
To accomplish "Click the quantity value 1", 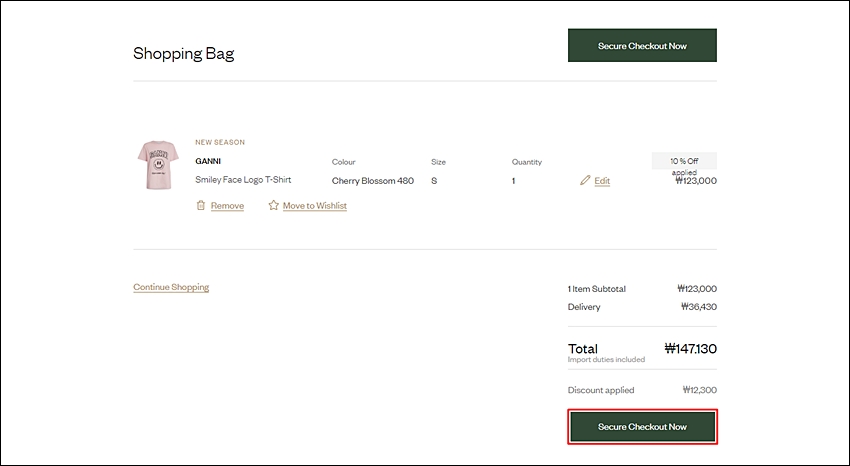I will pos(513,181).
